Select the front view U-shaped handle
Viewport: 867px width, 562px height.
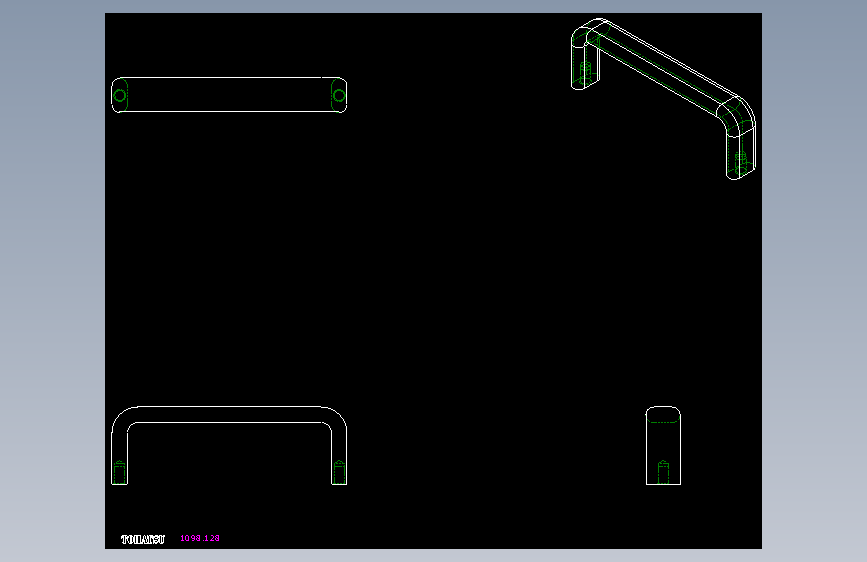[x=229, y=446]
